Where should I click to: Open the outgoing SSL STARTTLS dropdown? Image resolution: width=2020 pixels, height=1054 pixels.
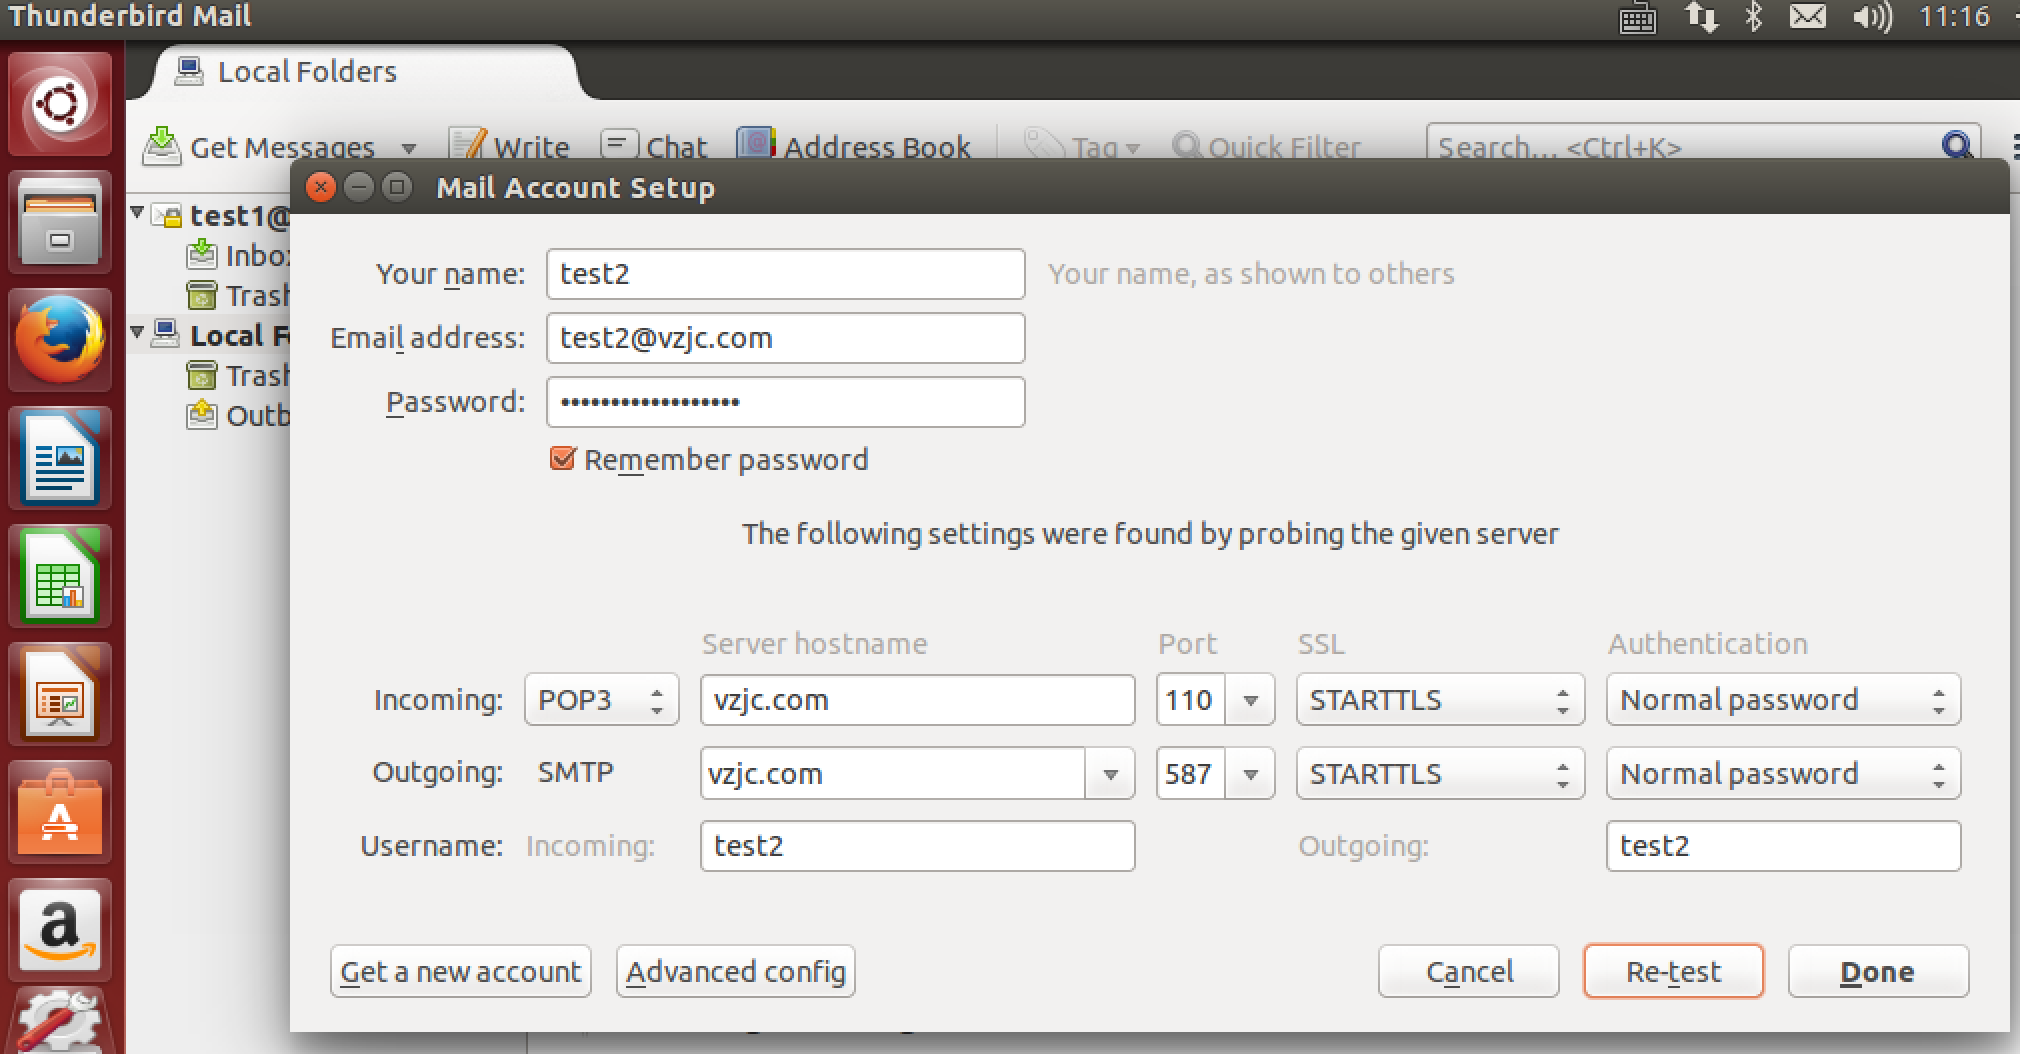click(x=1440, y=774)
